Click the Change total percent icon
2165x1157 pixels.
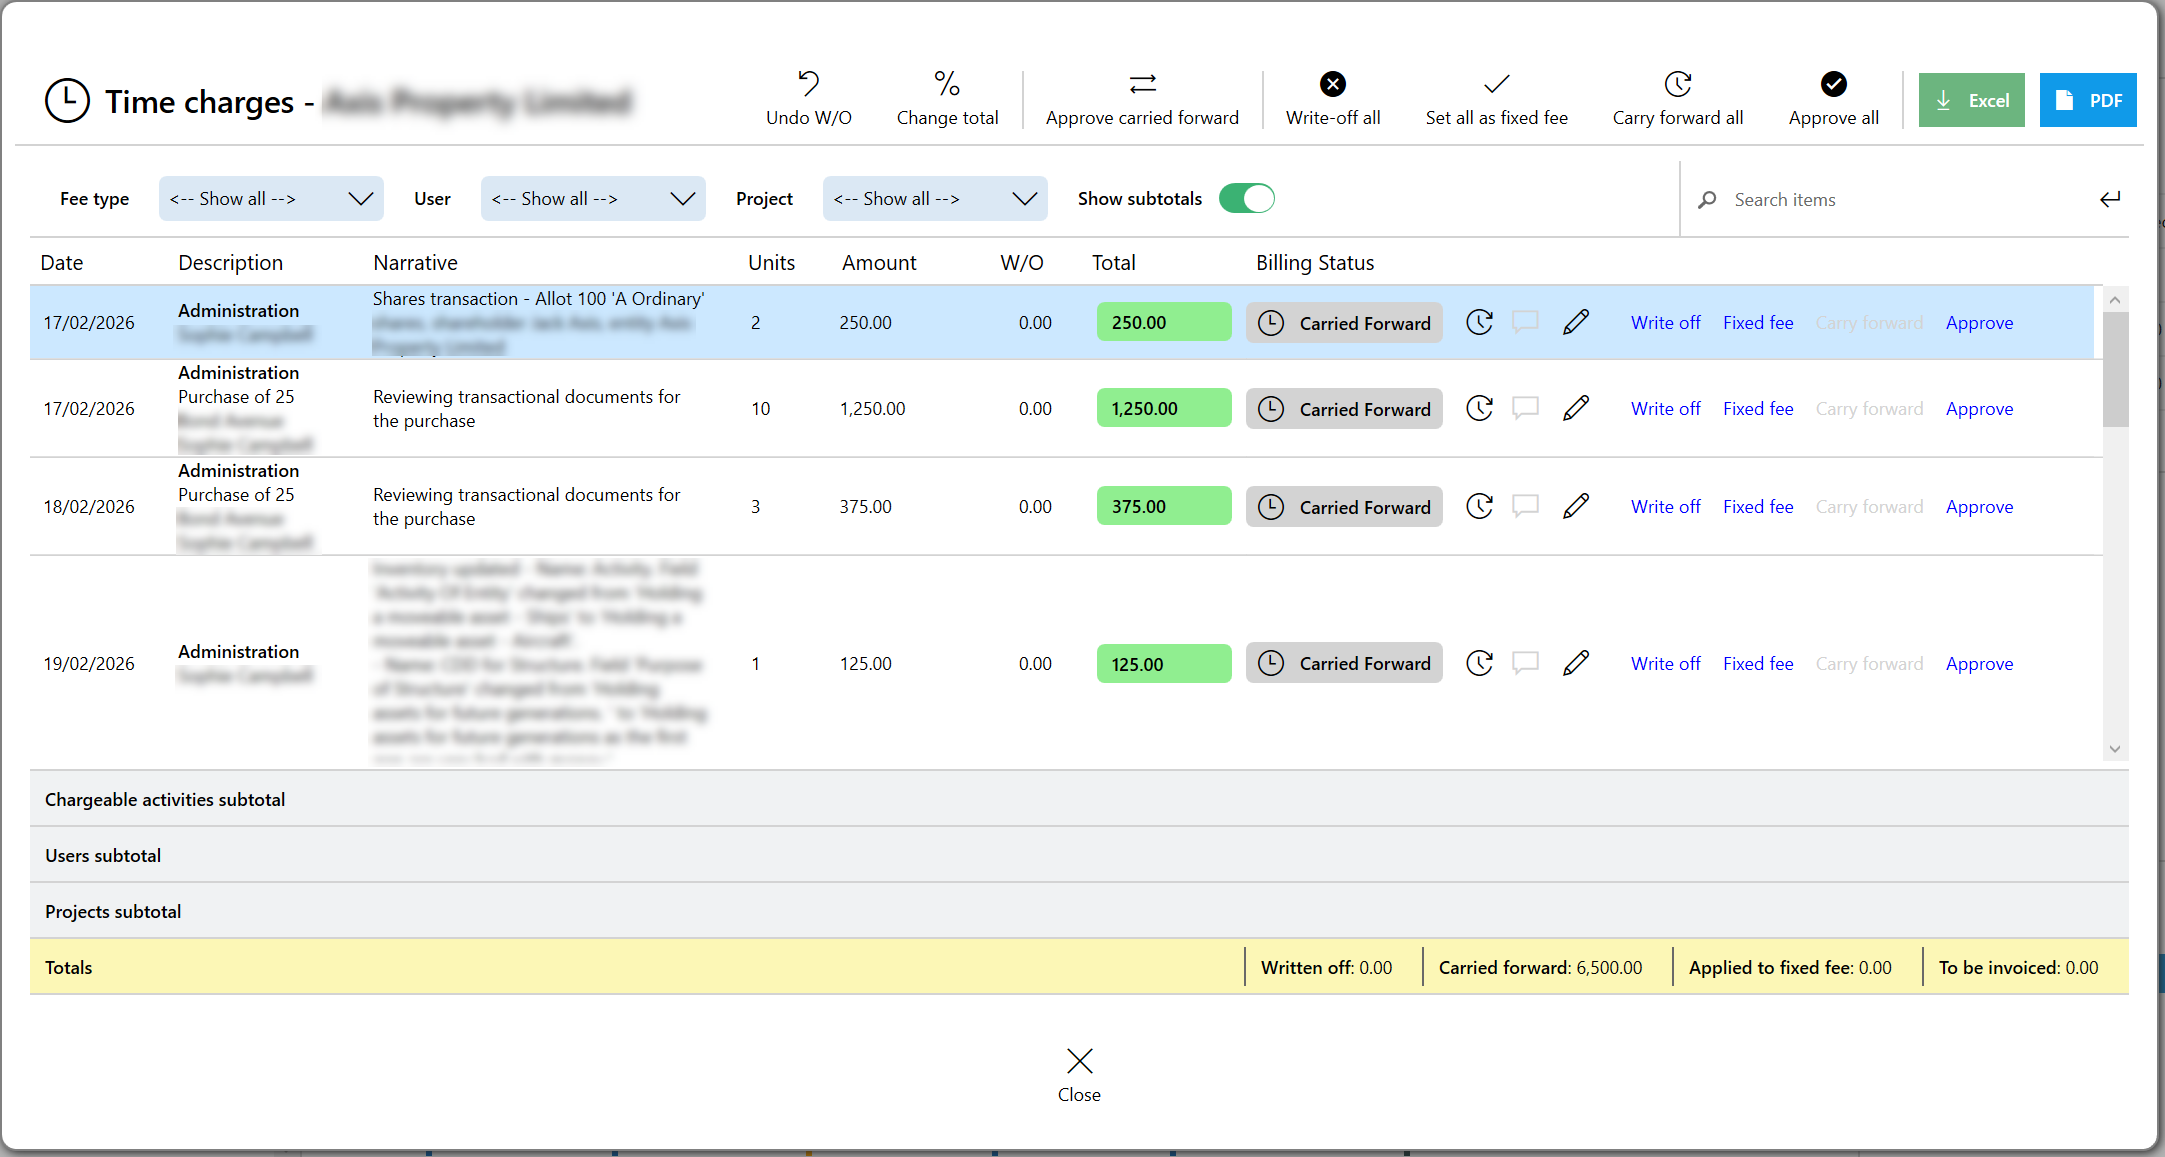coord(946,84)
